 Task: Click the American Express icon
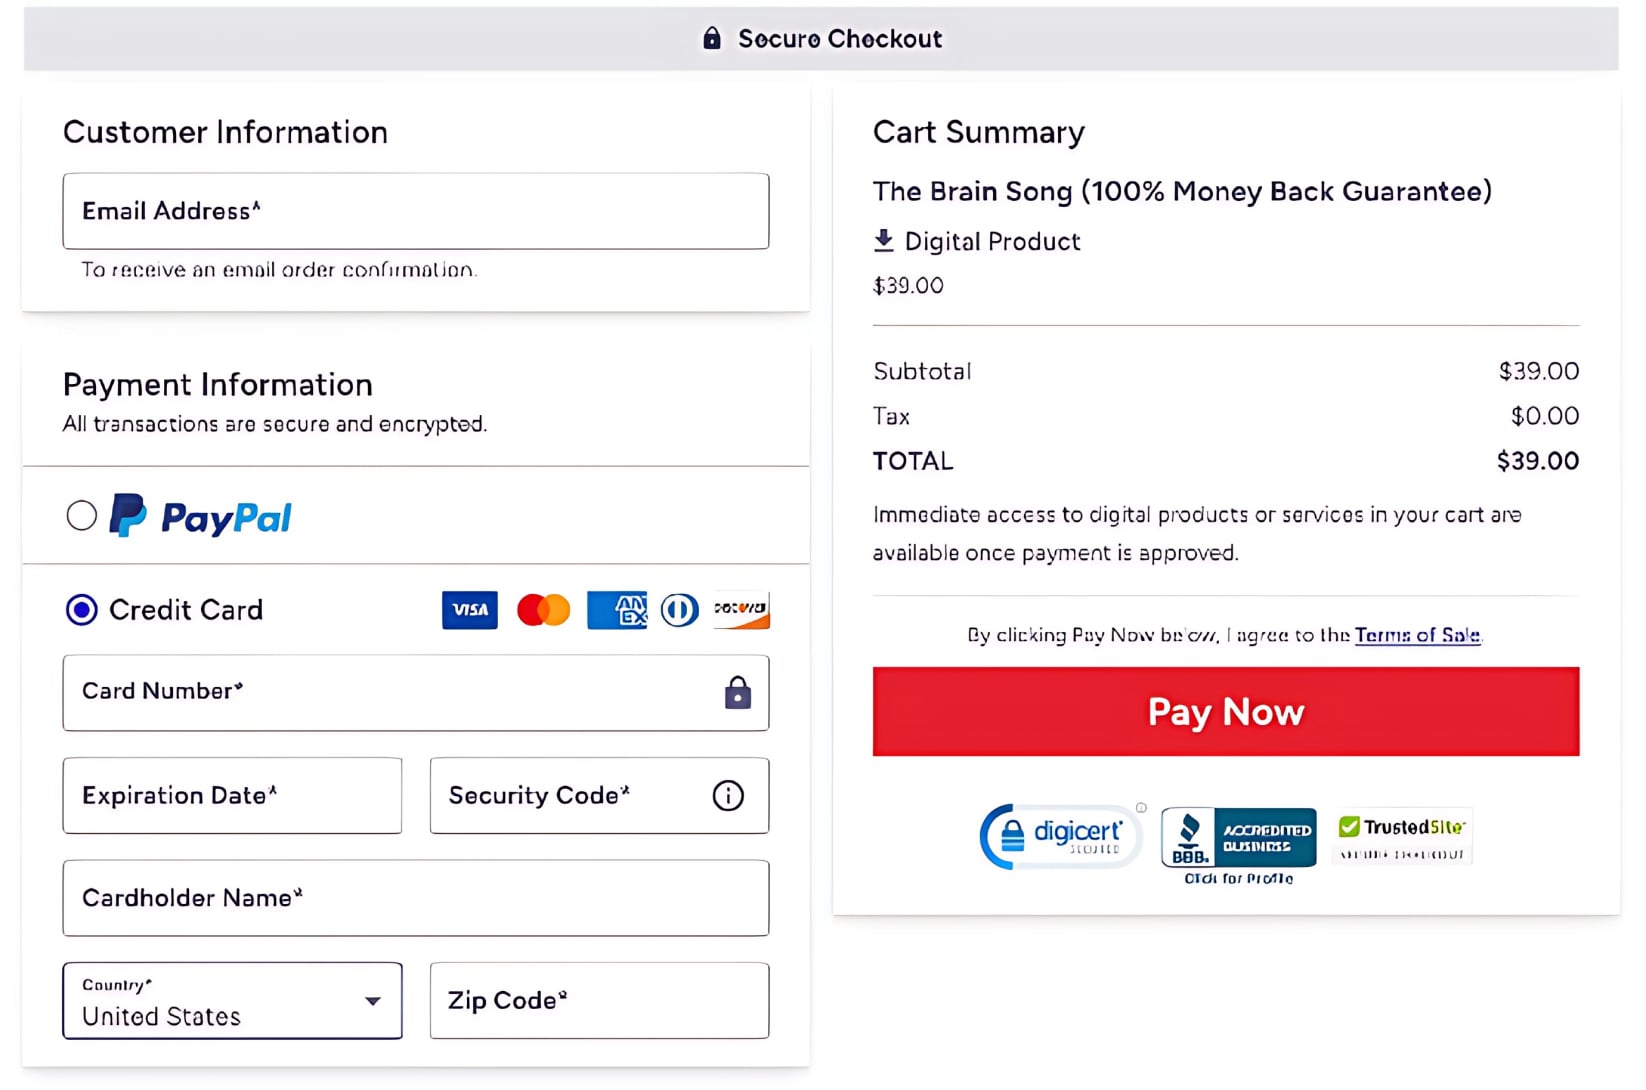pos(616,610)
